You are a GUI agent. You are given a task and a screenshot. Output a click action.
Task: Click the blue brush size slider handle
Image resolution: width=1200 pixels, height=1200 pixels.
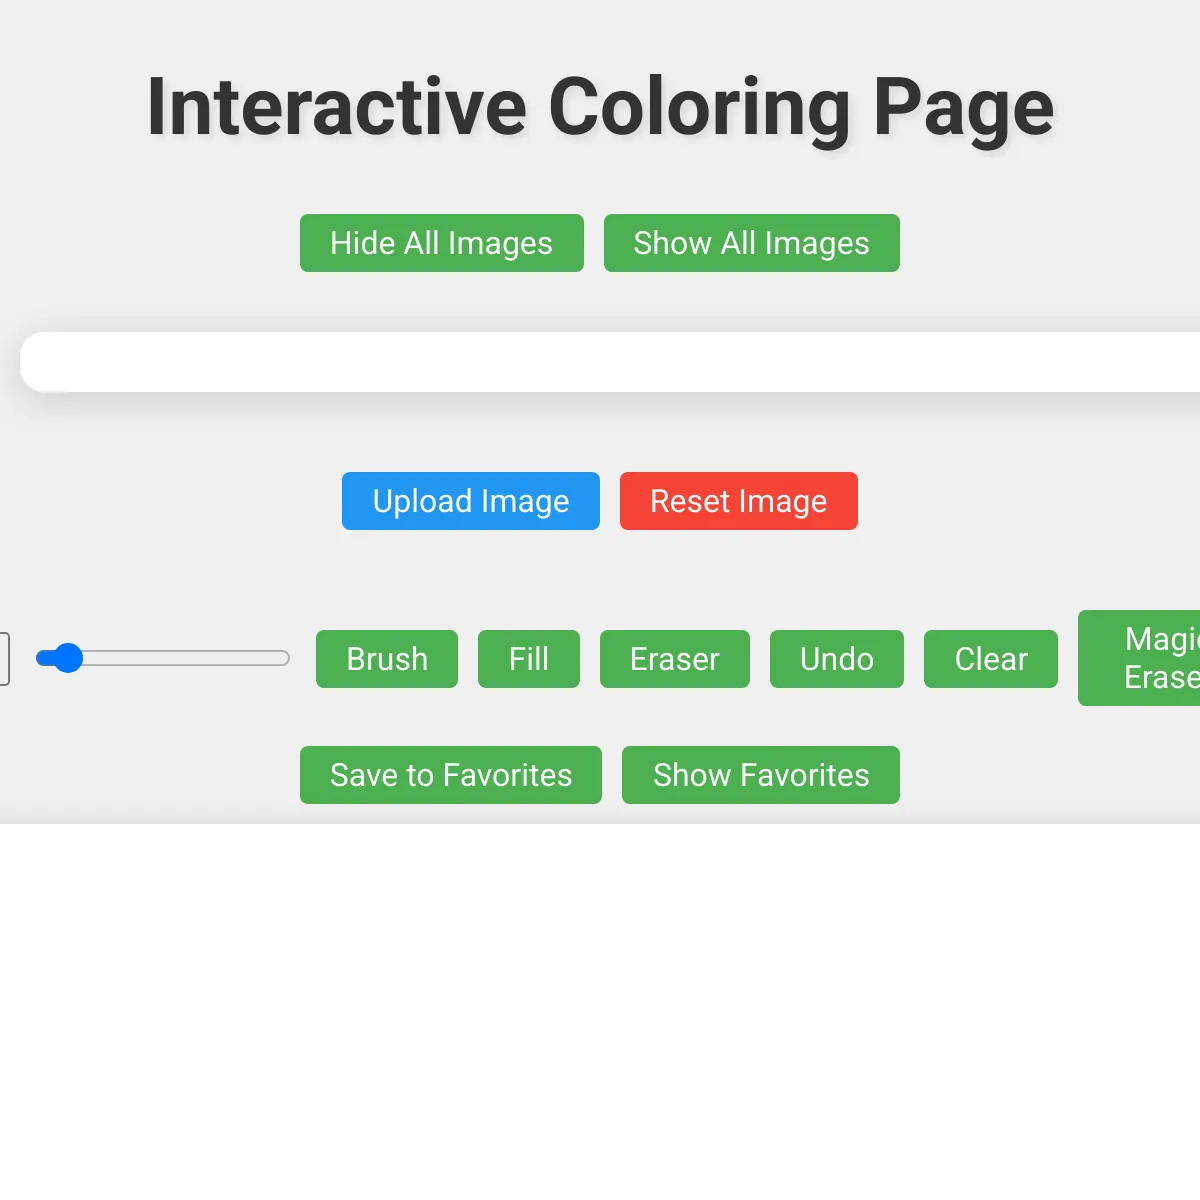coord(67,658)
